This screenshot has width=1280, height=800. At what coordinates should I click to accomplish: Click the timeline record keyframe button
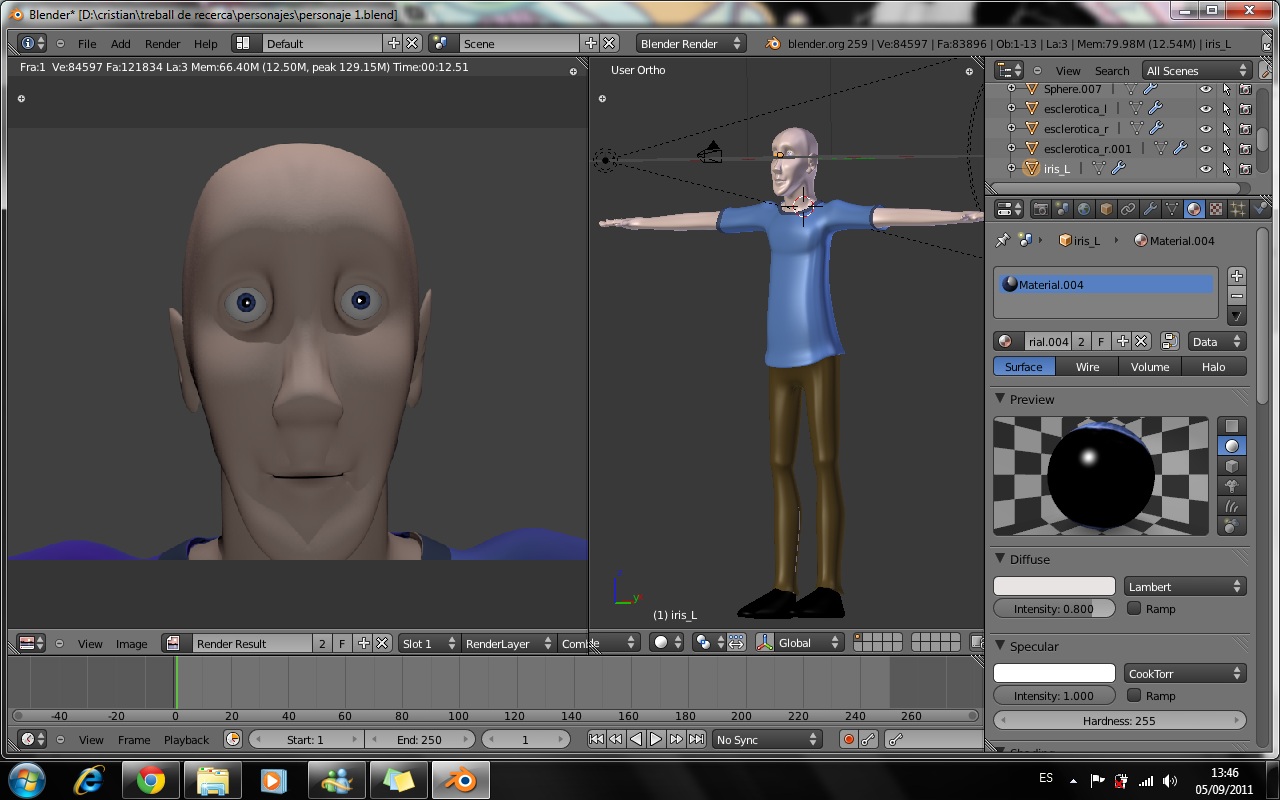[x=848, y=740]
